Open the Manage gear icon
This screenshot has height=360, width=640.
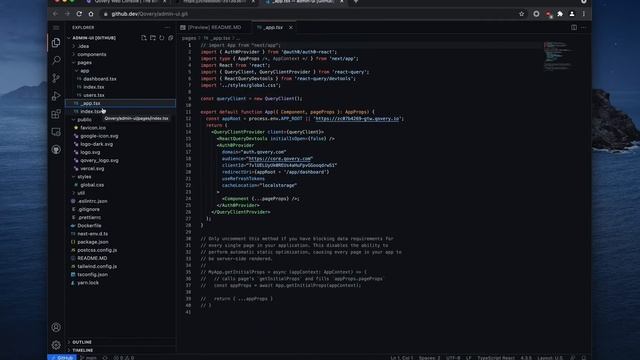coord(56,345)
